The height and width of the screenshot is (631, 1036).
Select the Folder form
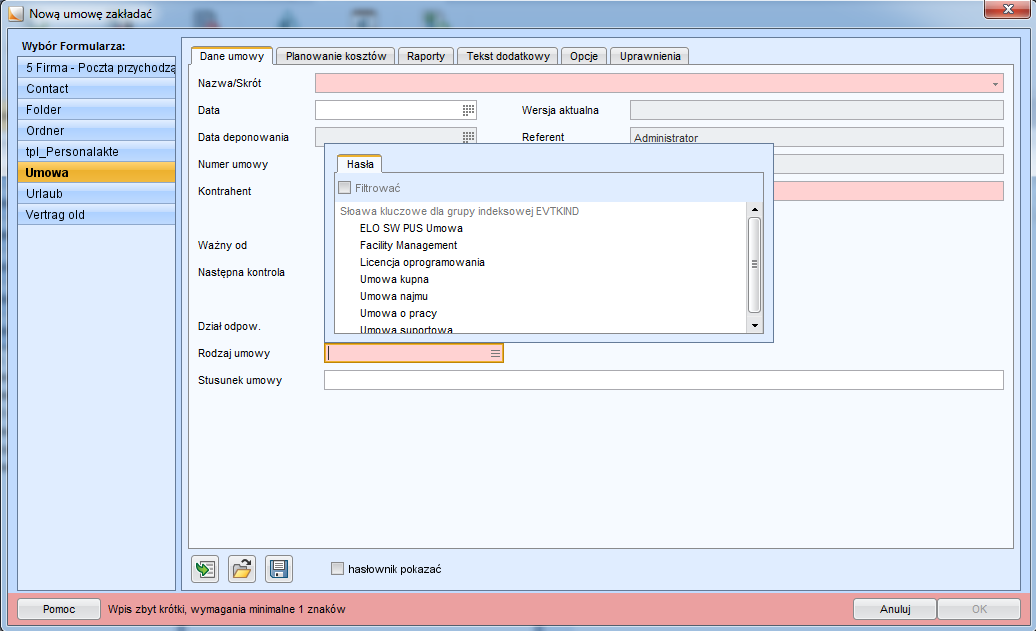coord(96,110)
